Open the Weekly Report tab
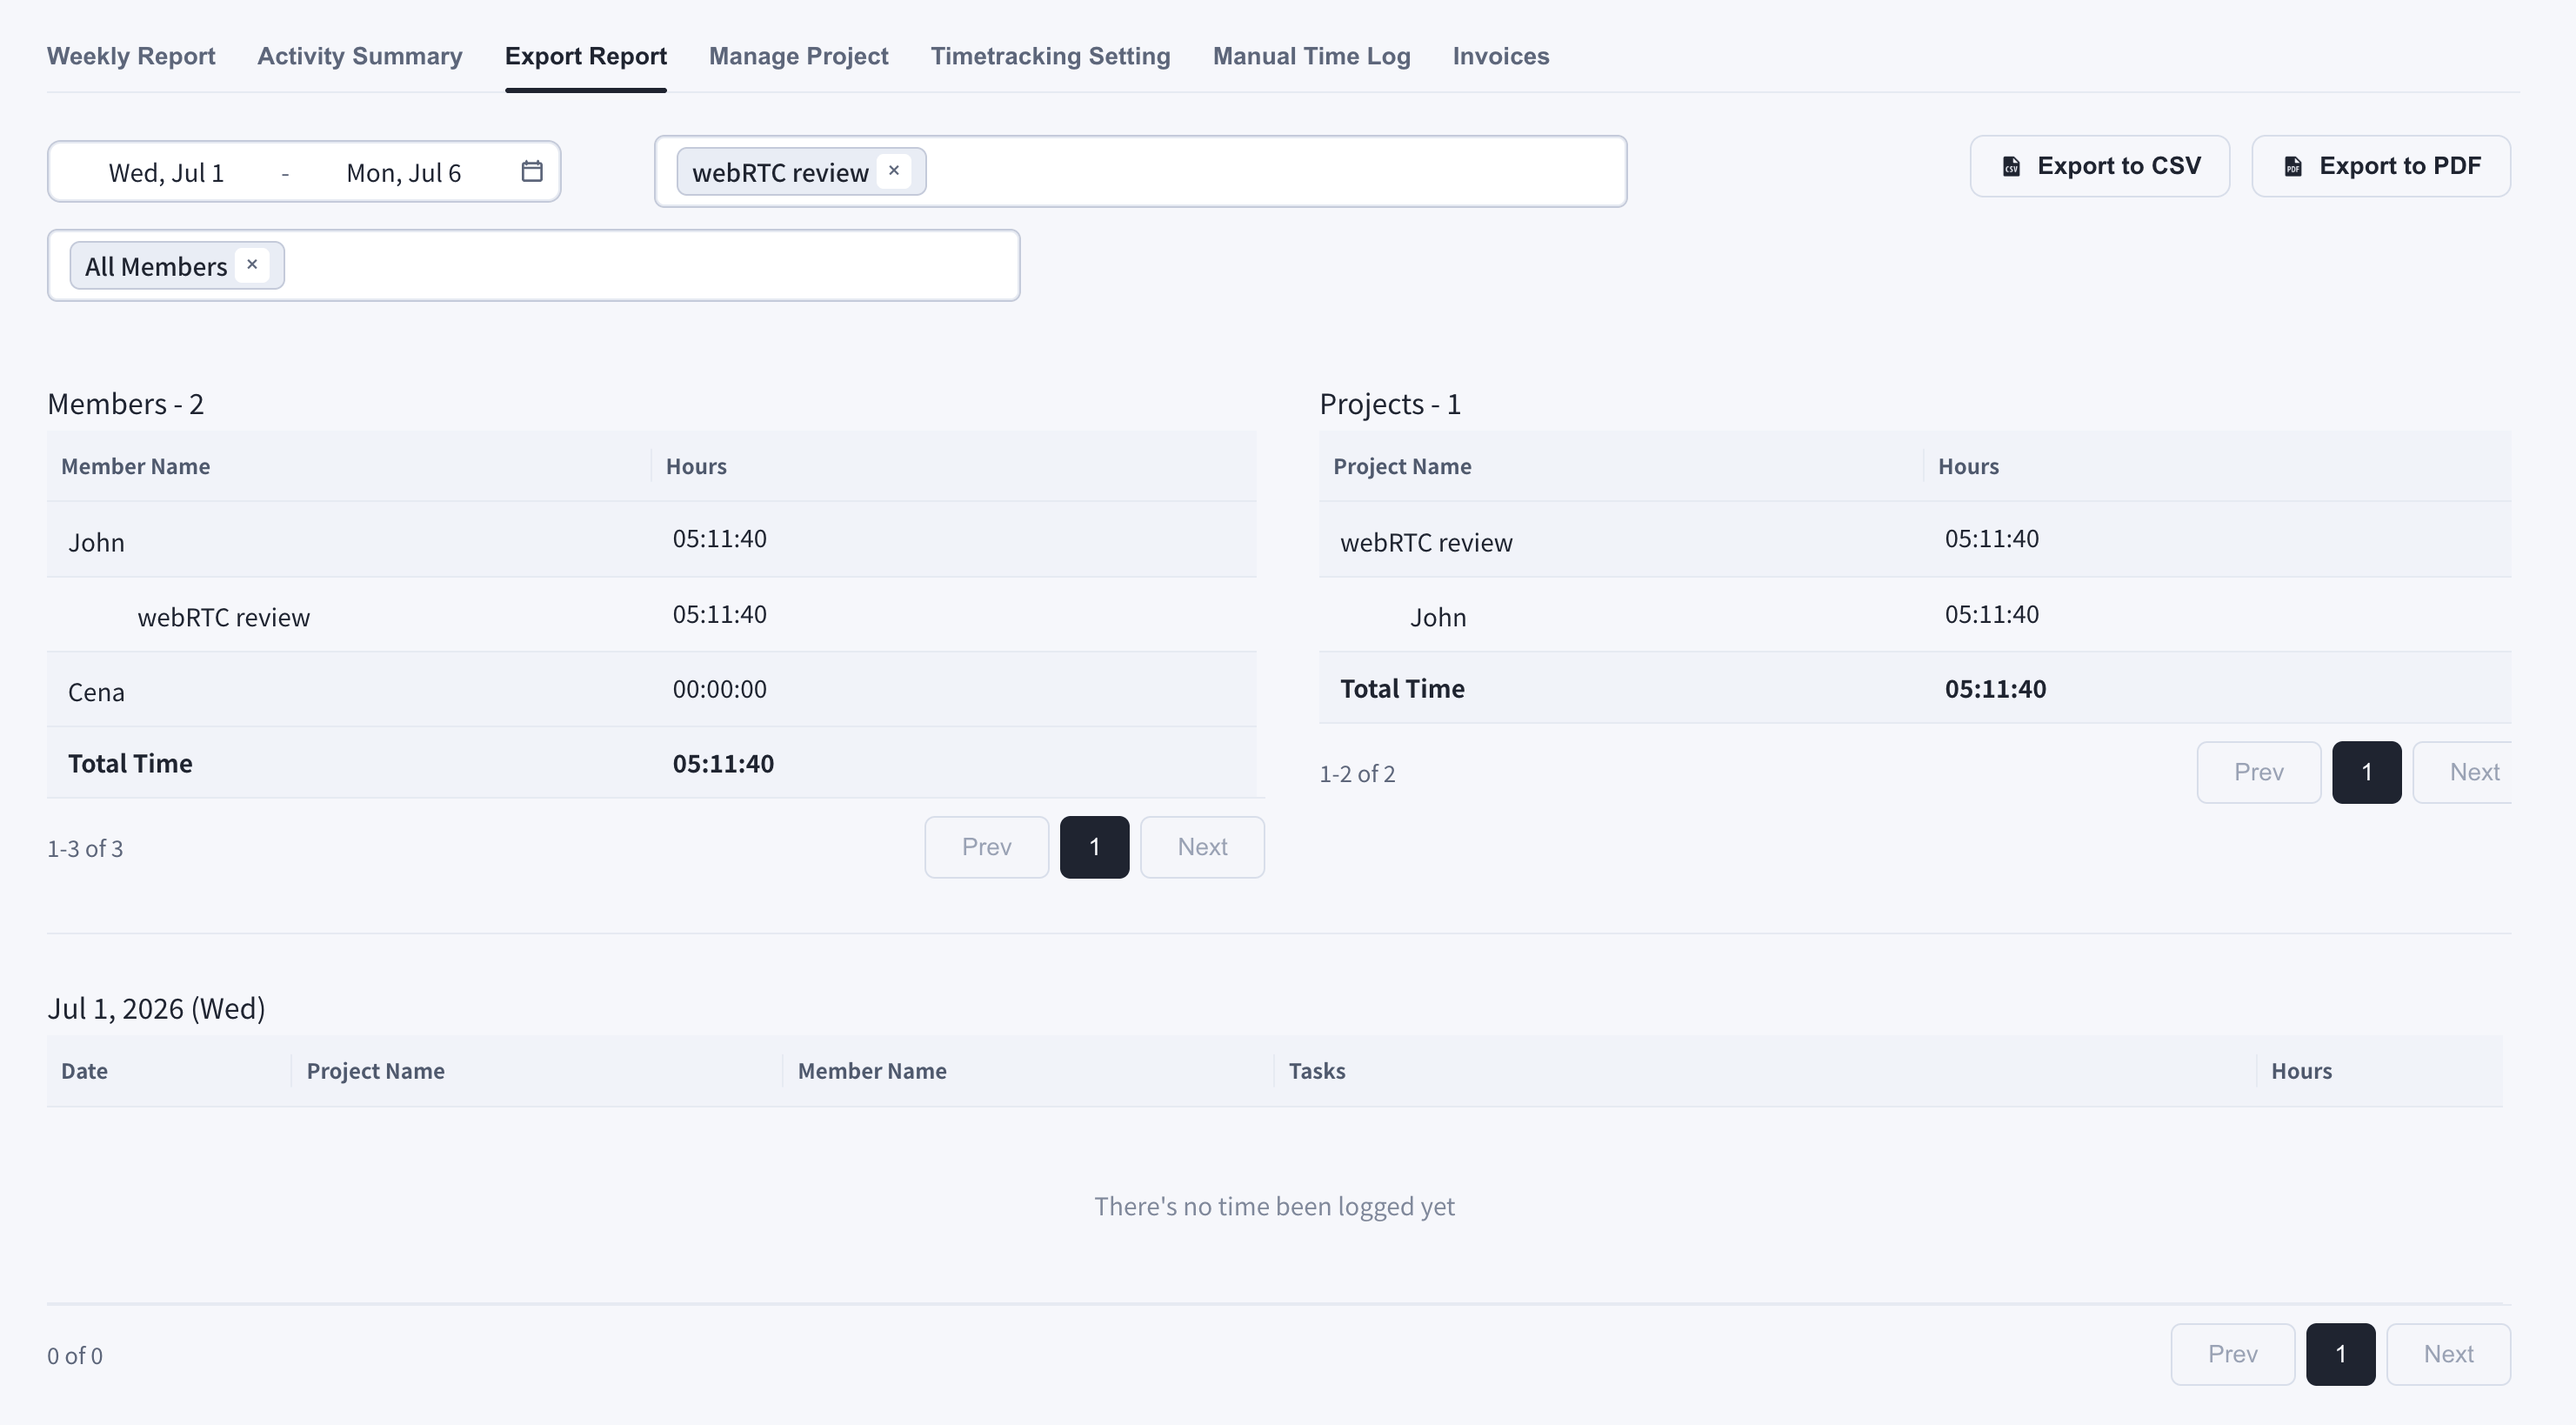Image resolution: width=2576 pixels, height=1425 pixels. point(131,56)
